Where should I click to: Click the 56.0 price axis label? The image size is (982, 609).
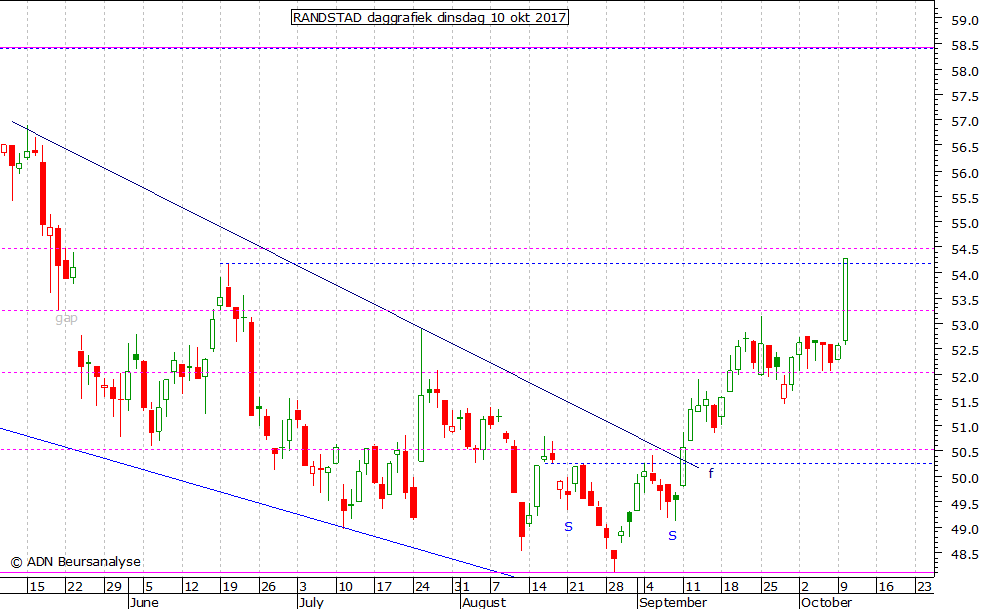coord(964,174)
